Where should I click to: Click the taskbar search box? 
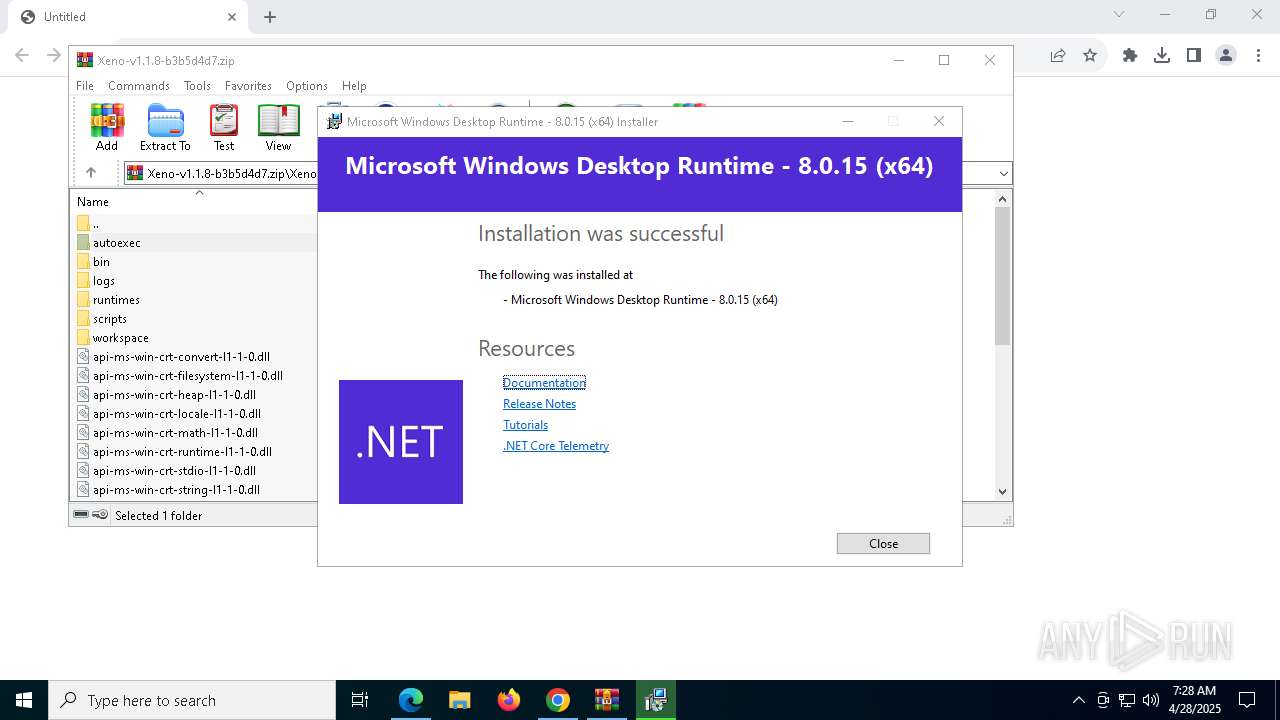[192, 700]
